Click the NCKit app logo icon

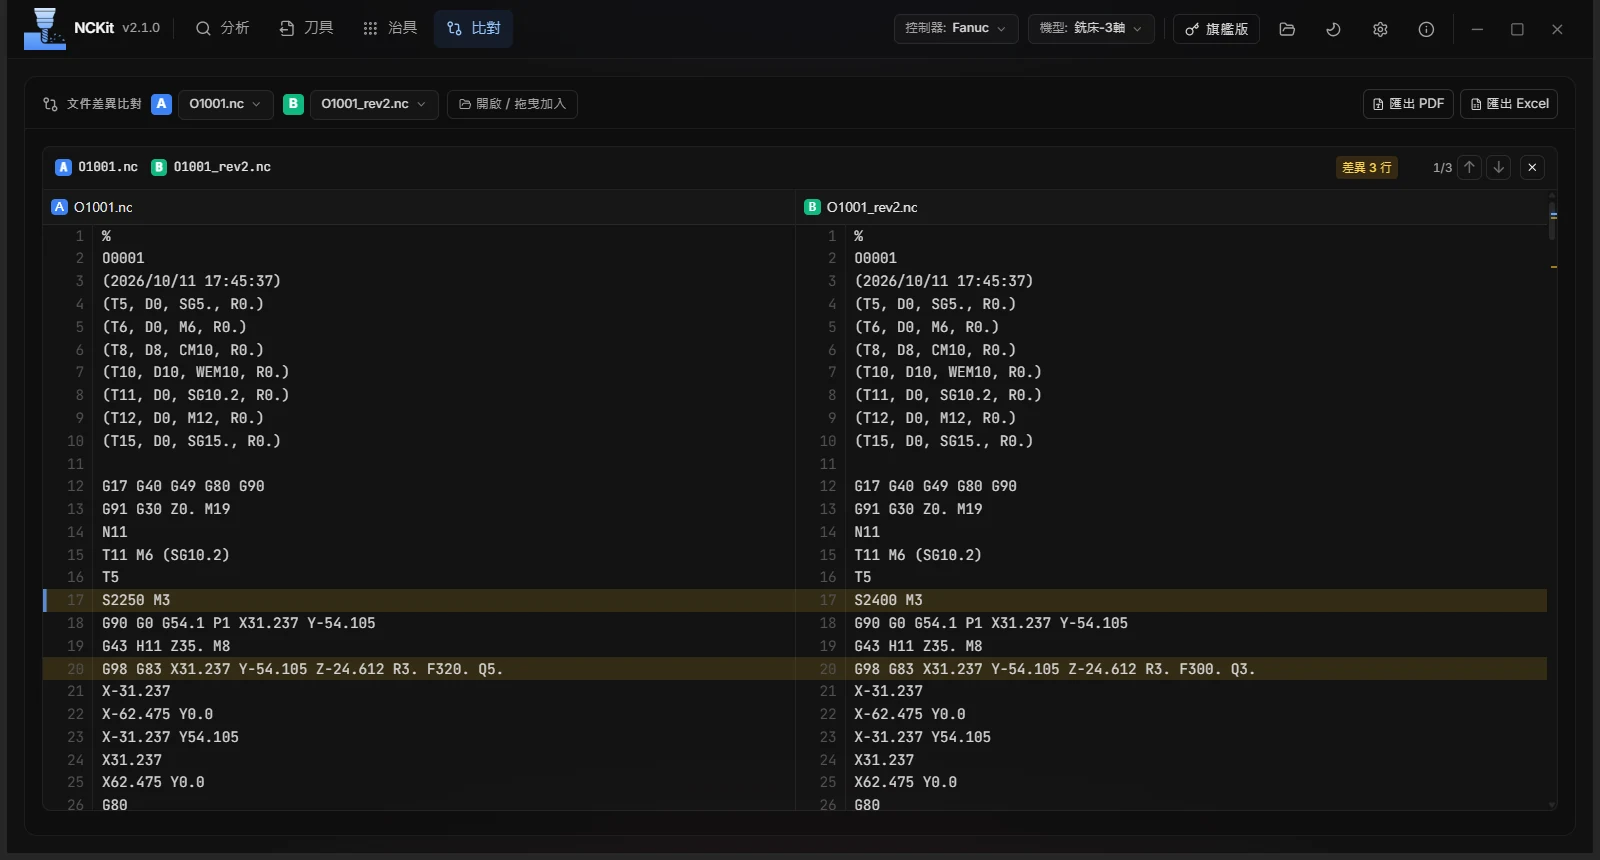pyautogui.click(x=44, y=28)
